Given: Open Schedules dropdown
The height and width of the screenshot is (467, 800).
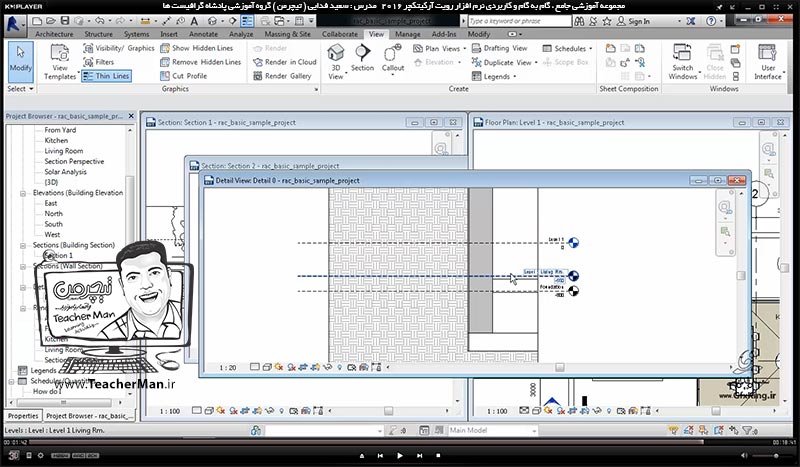Looking at the screenshot, I should [567, 48].
